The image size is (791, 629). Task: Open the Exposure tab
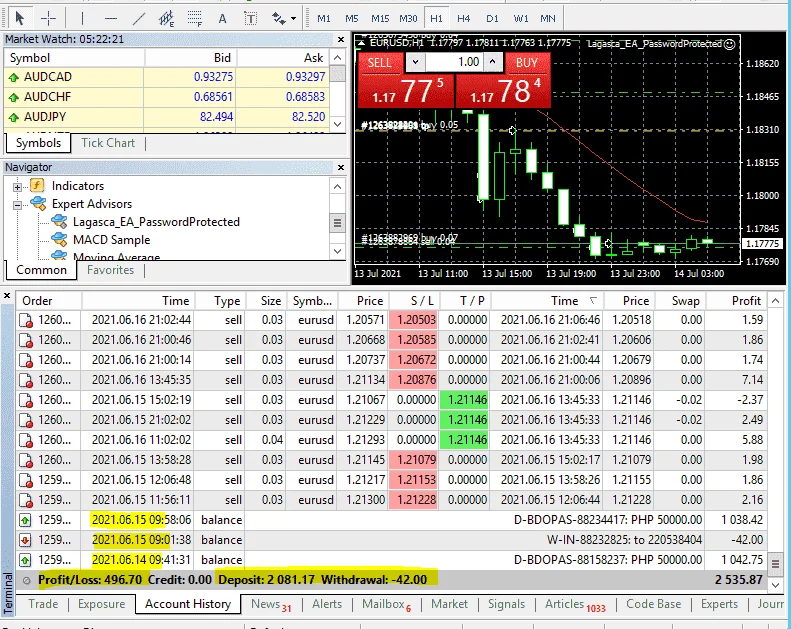click(101, 604)
